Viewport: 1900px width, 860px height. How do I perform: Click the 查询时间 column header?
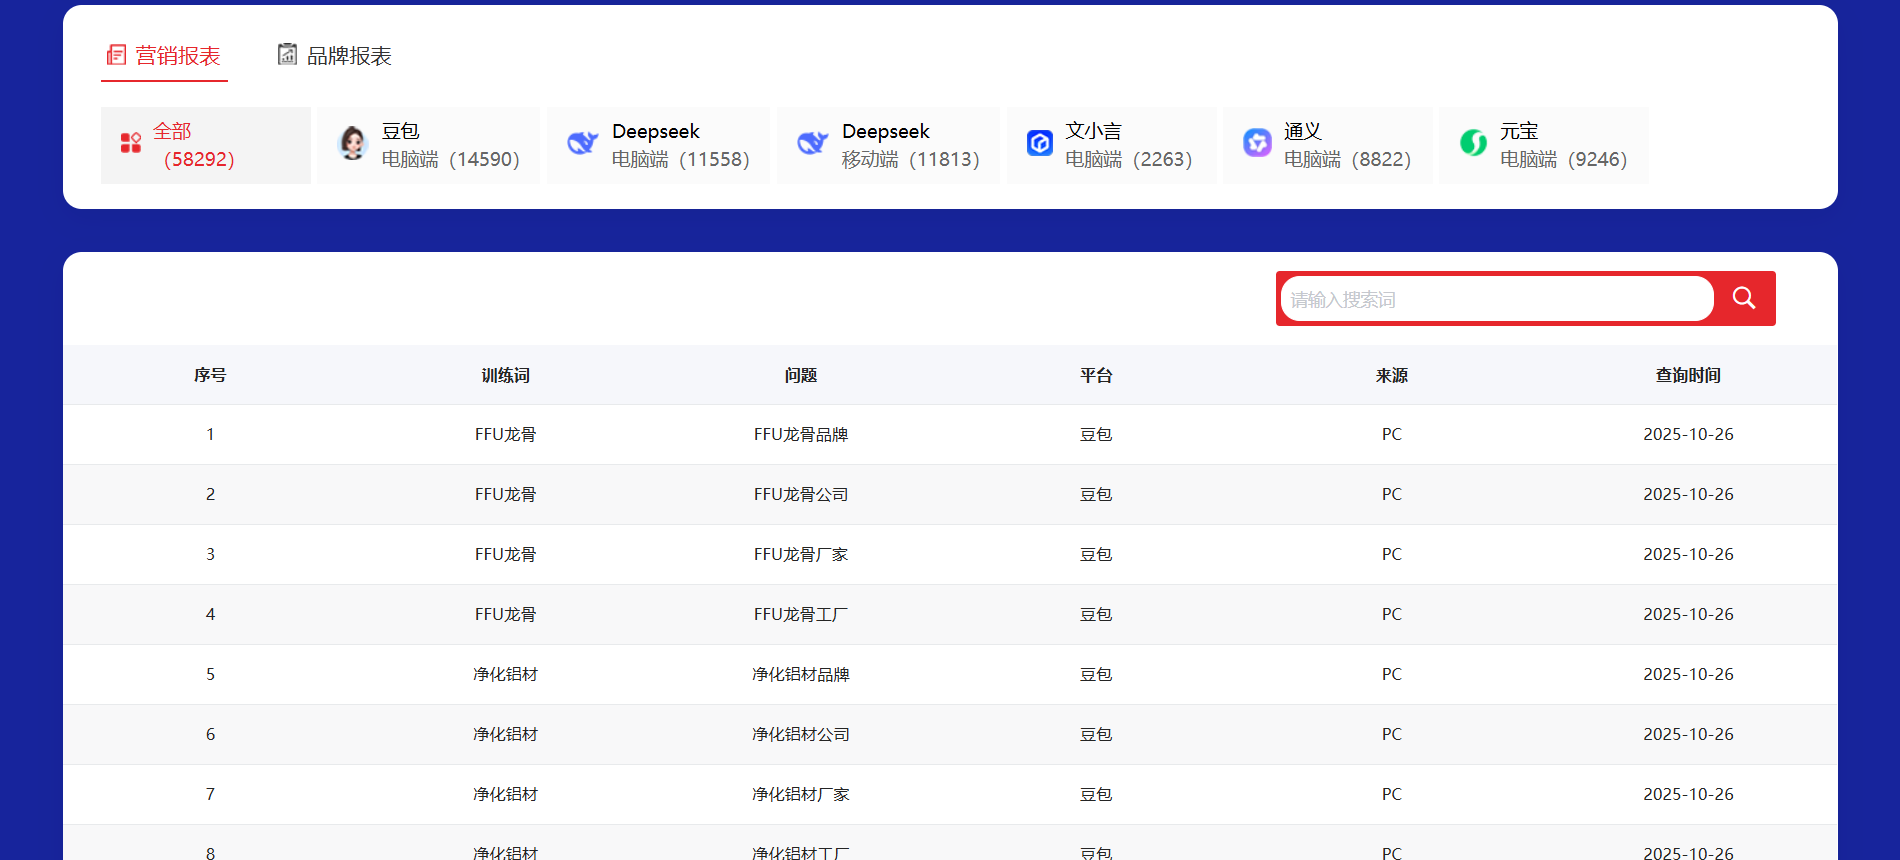pyautogui.click(x=1688, y=375)
